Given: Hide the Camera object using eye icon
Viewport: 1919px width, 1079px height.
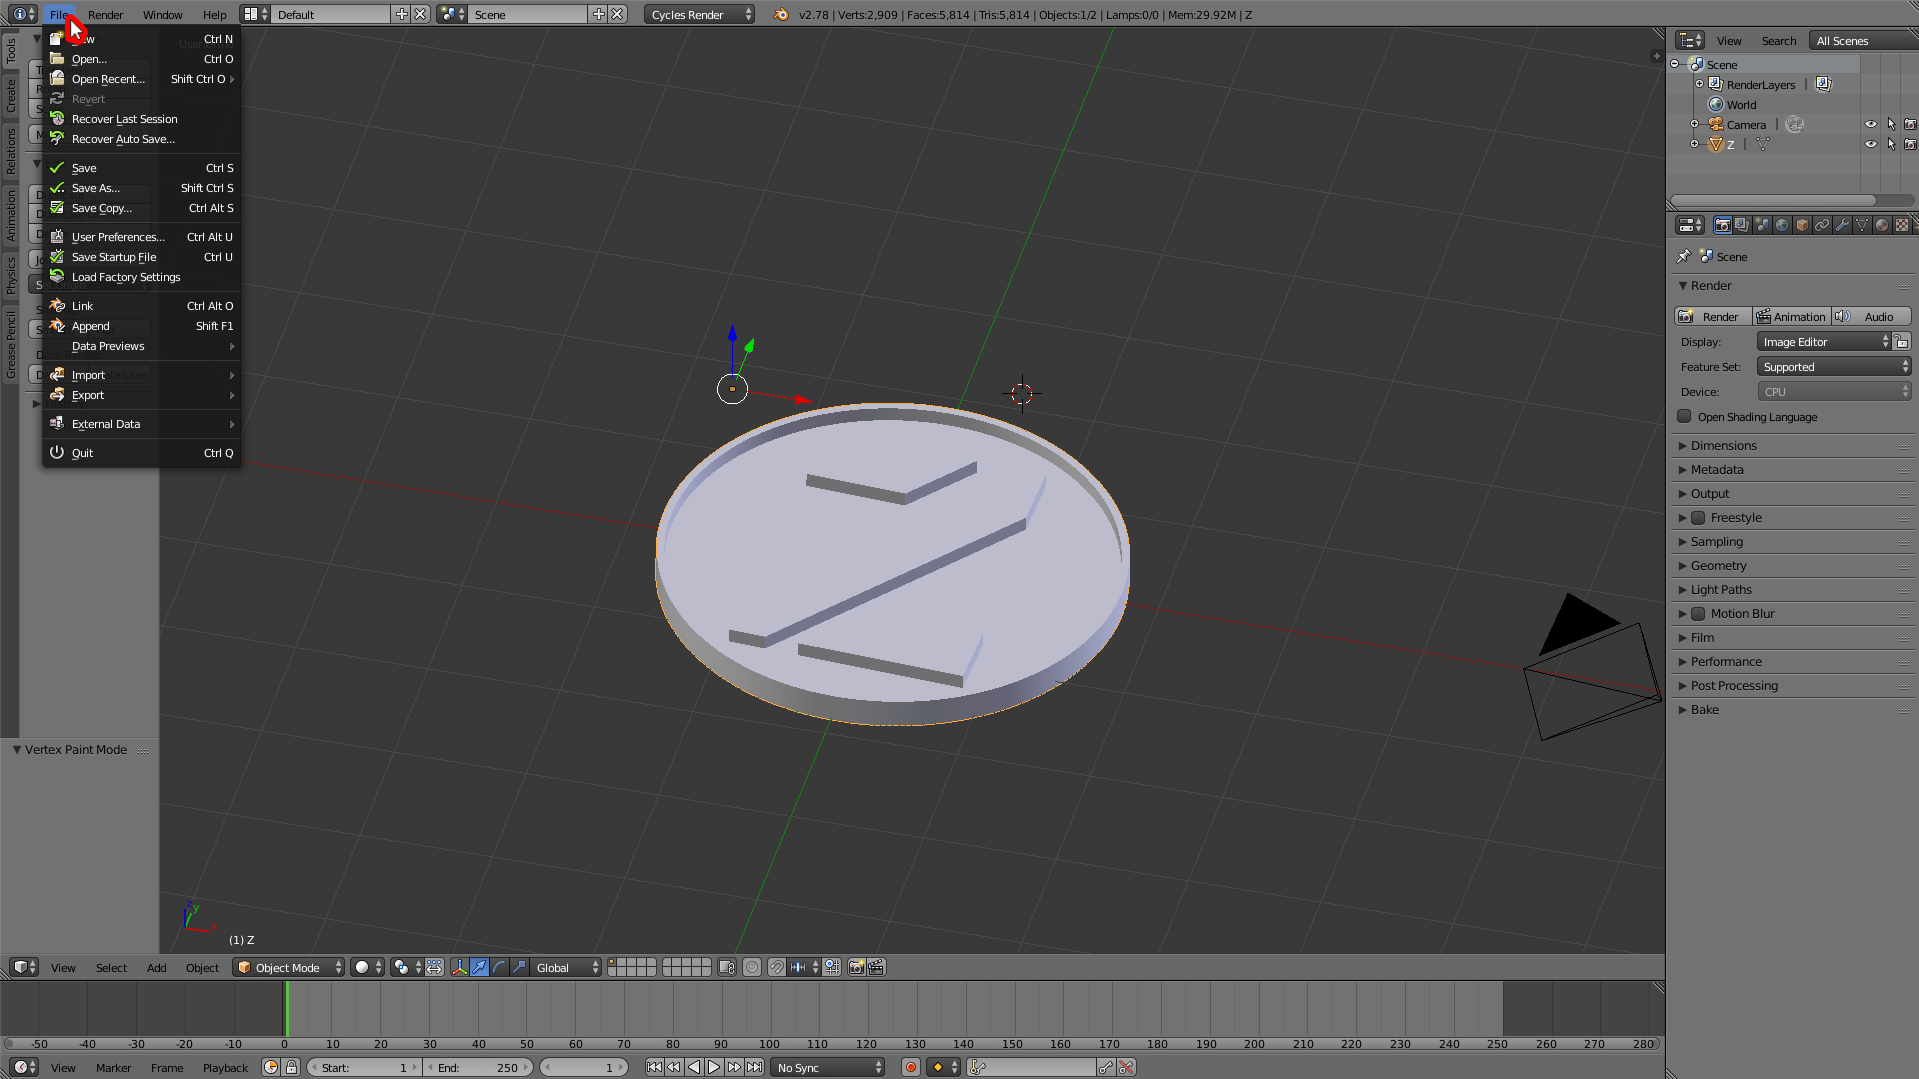Looking at the screenshot, I should pyautogui.click(x=1870, y=125).
